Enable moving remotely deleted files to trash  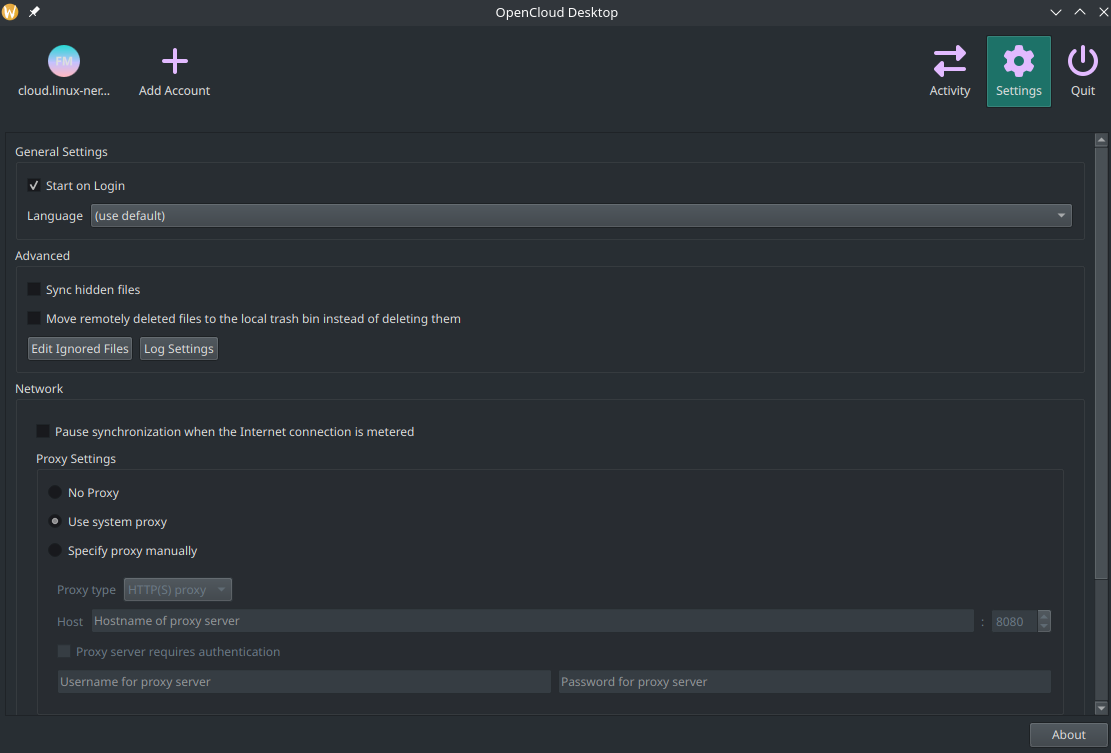pyautogui.click(x=33, y=318)
